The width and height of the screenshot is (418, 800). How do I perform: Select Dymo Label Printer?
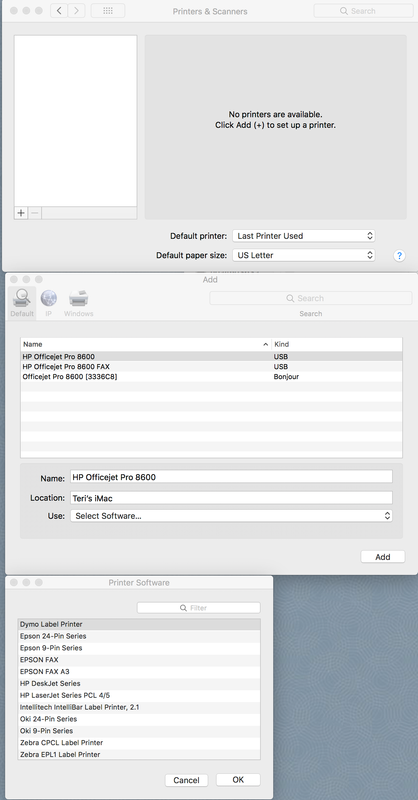[139, 624]
